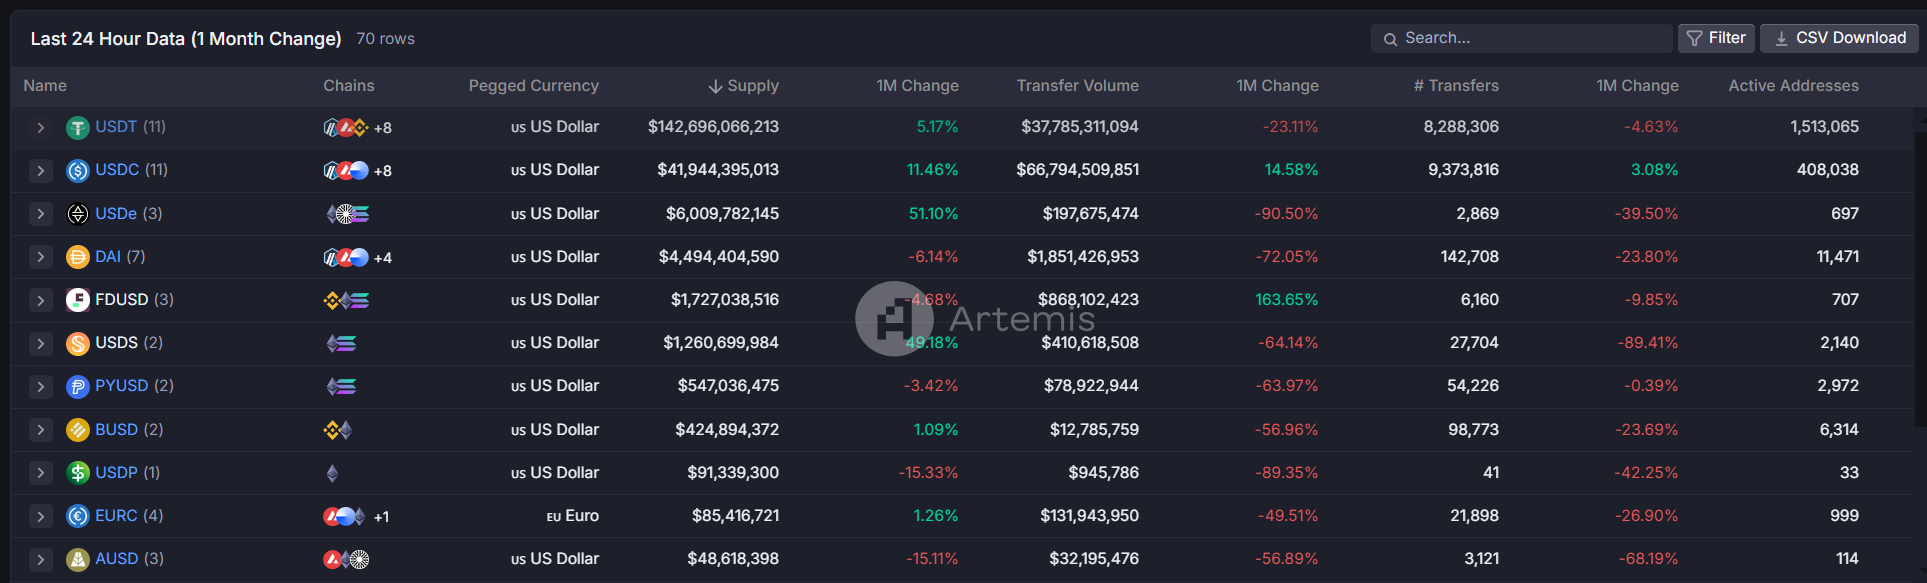
Task: Open the PYUSD name link
Action: tap(122, 386)
